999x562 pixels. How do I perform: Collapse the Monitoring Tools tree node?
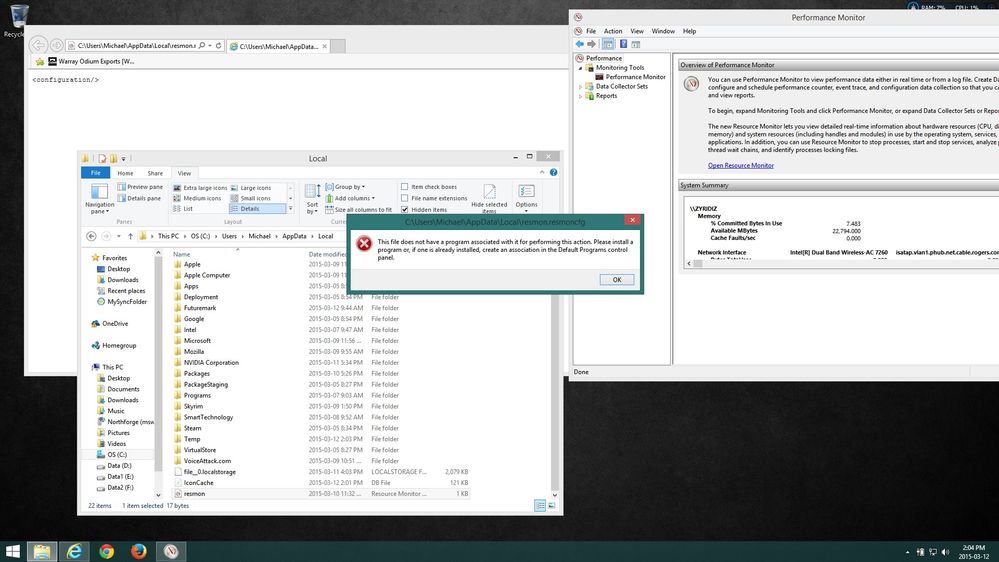[580, 68]
